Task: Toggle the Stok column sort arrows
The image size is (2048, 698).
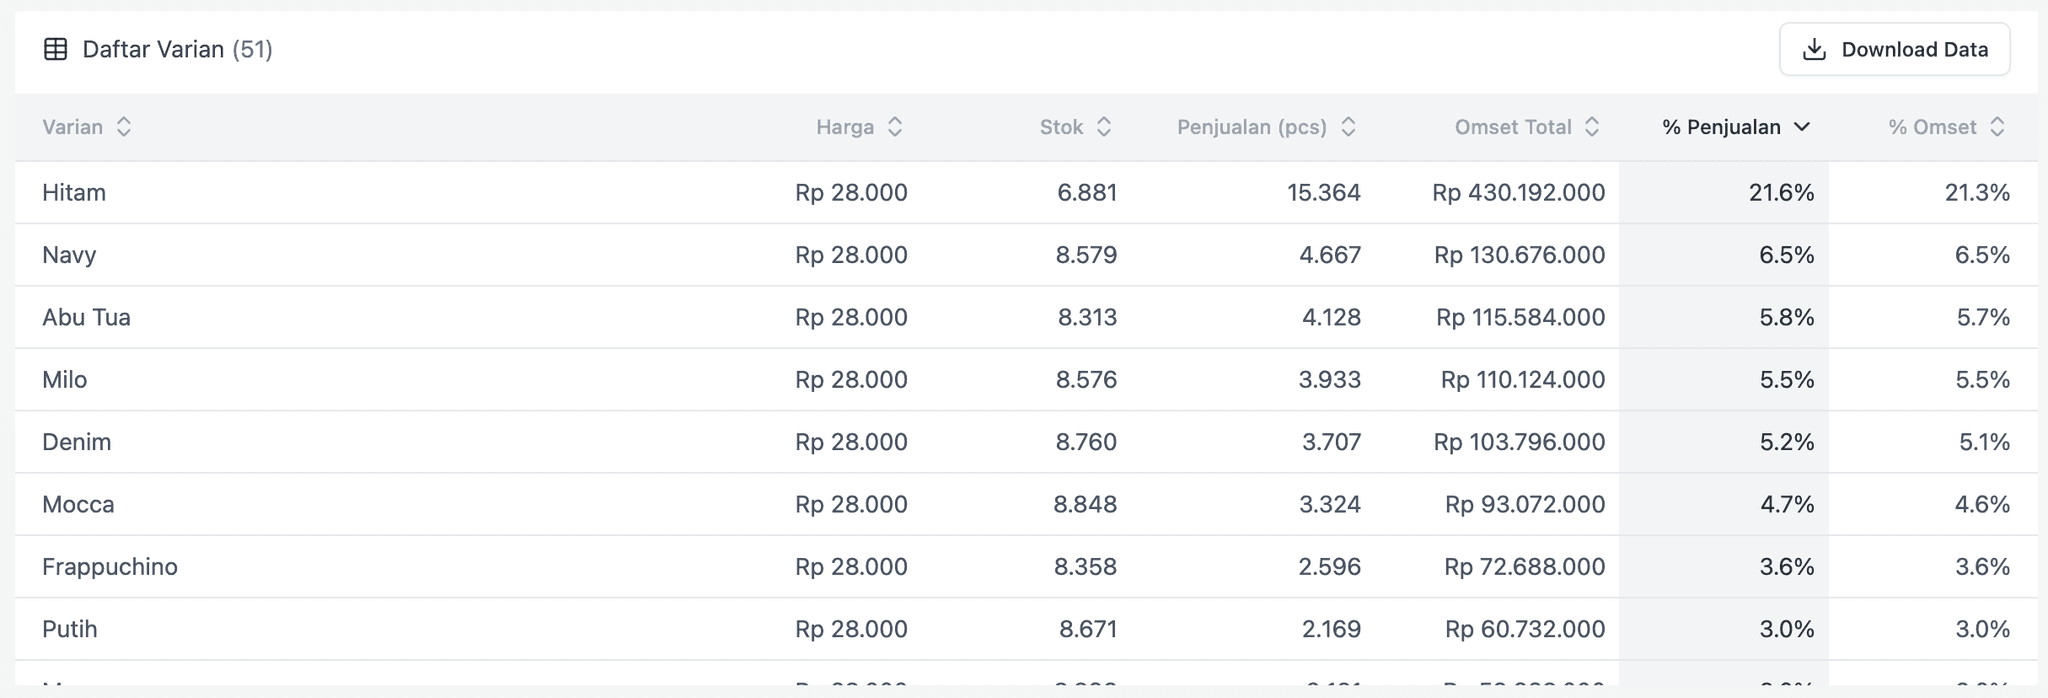Action: pyautogui.click(x=1104, y=127)
